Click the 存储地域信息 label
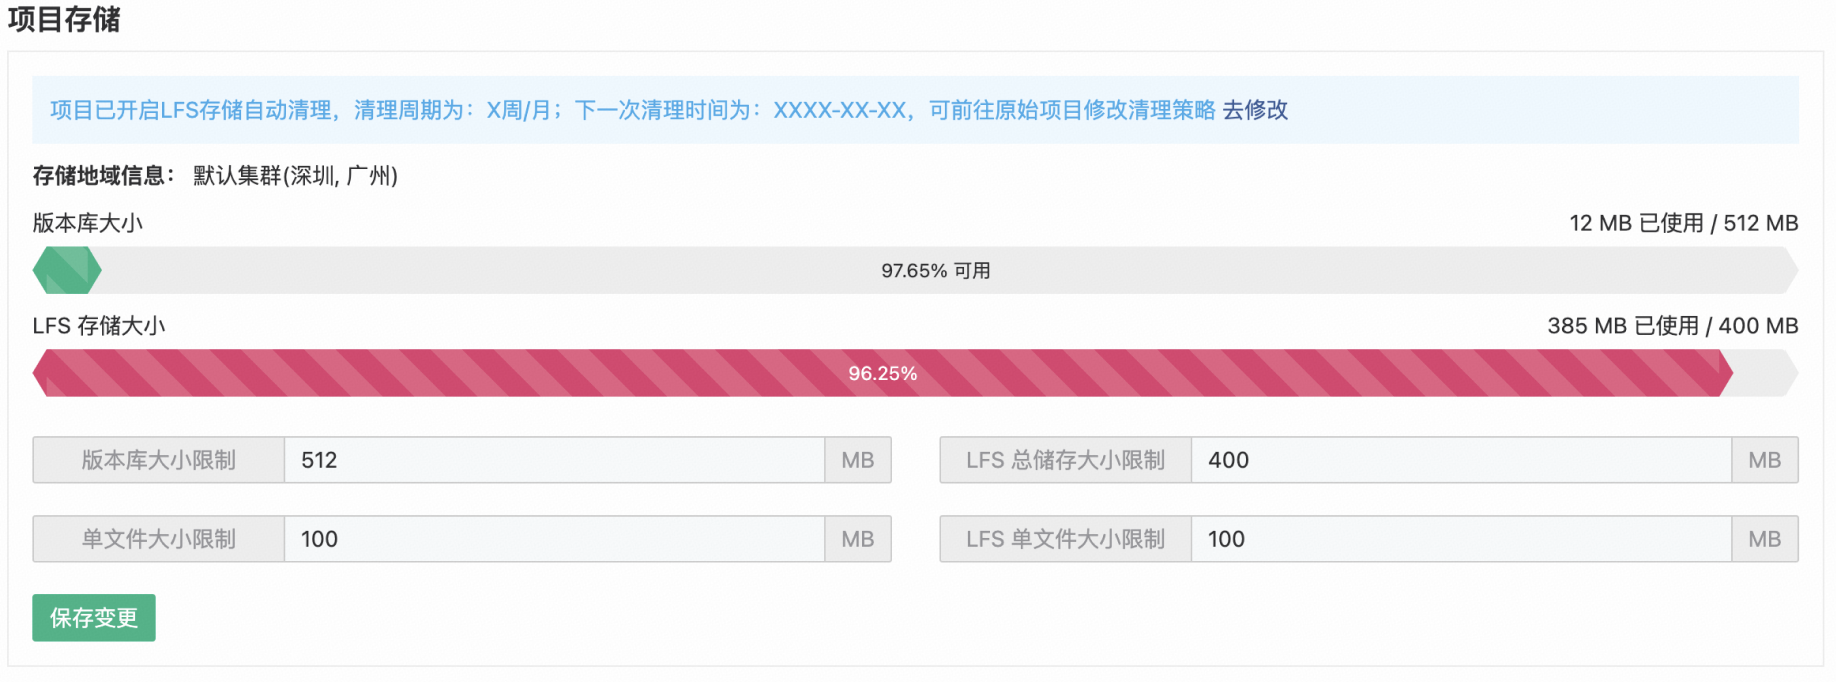The image size is (1836, 682). [103, 176]
